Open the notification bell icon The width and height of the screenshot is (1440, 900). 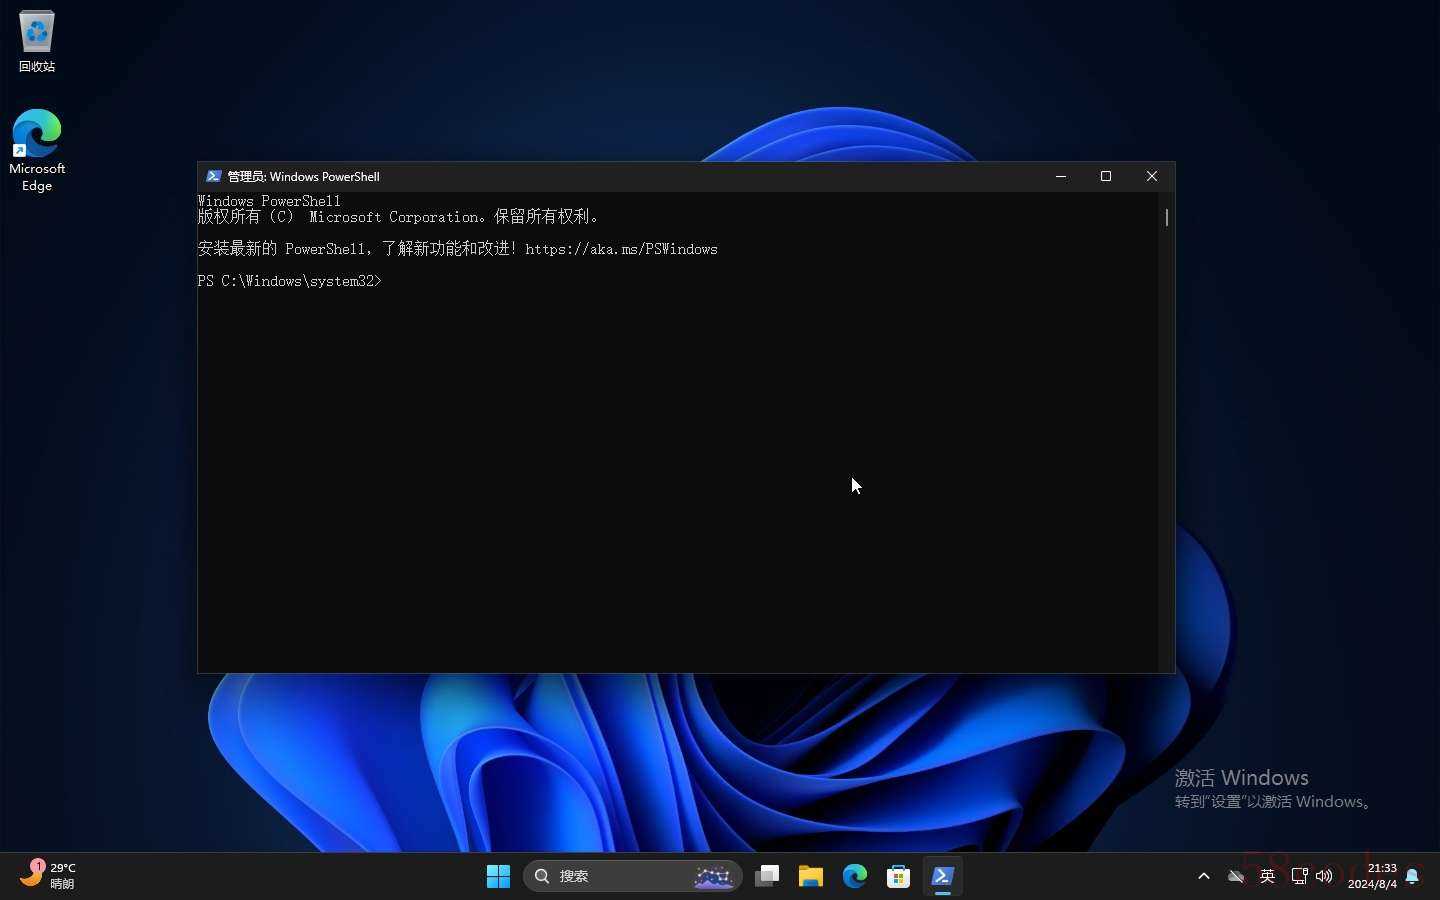click(1412, 876)
